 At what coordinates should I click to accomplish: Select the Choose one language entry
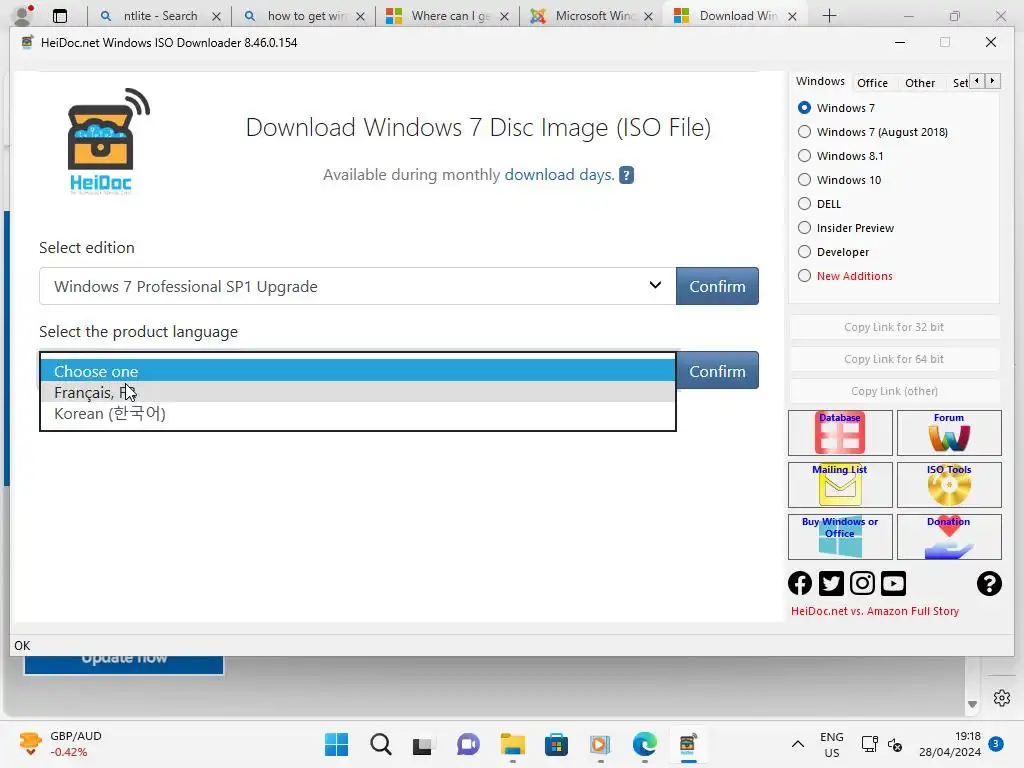point(357,371)
